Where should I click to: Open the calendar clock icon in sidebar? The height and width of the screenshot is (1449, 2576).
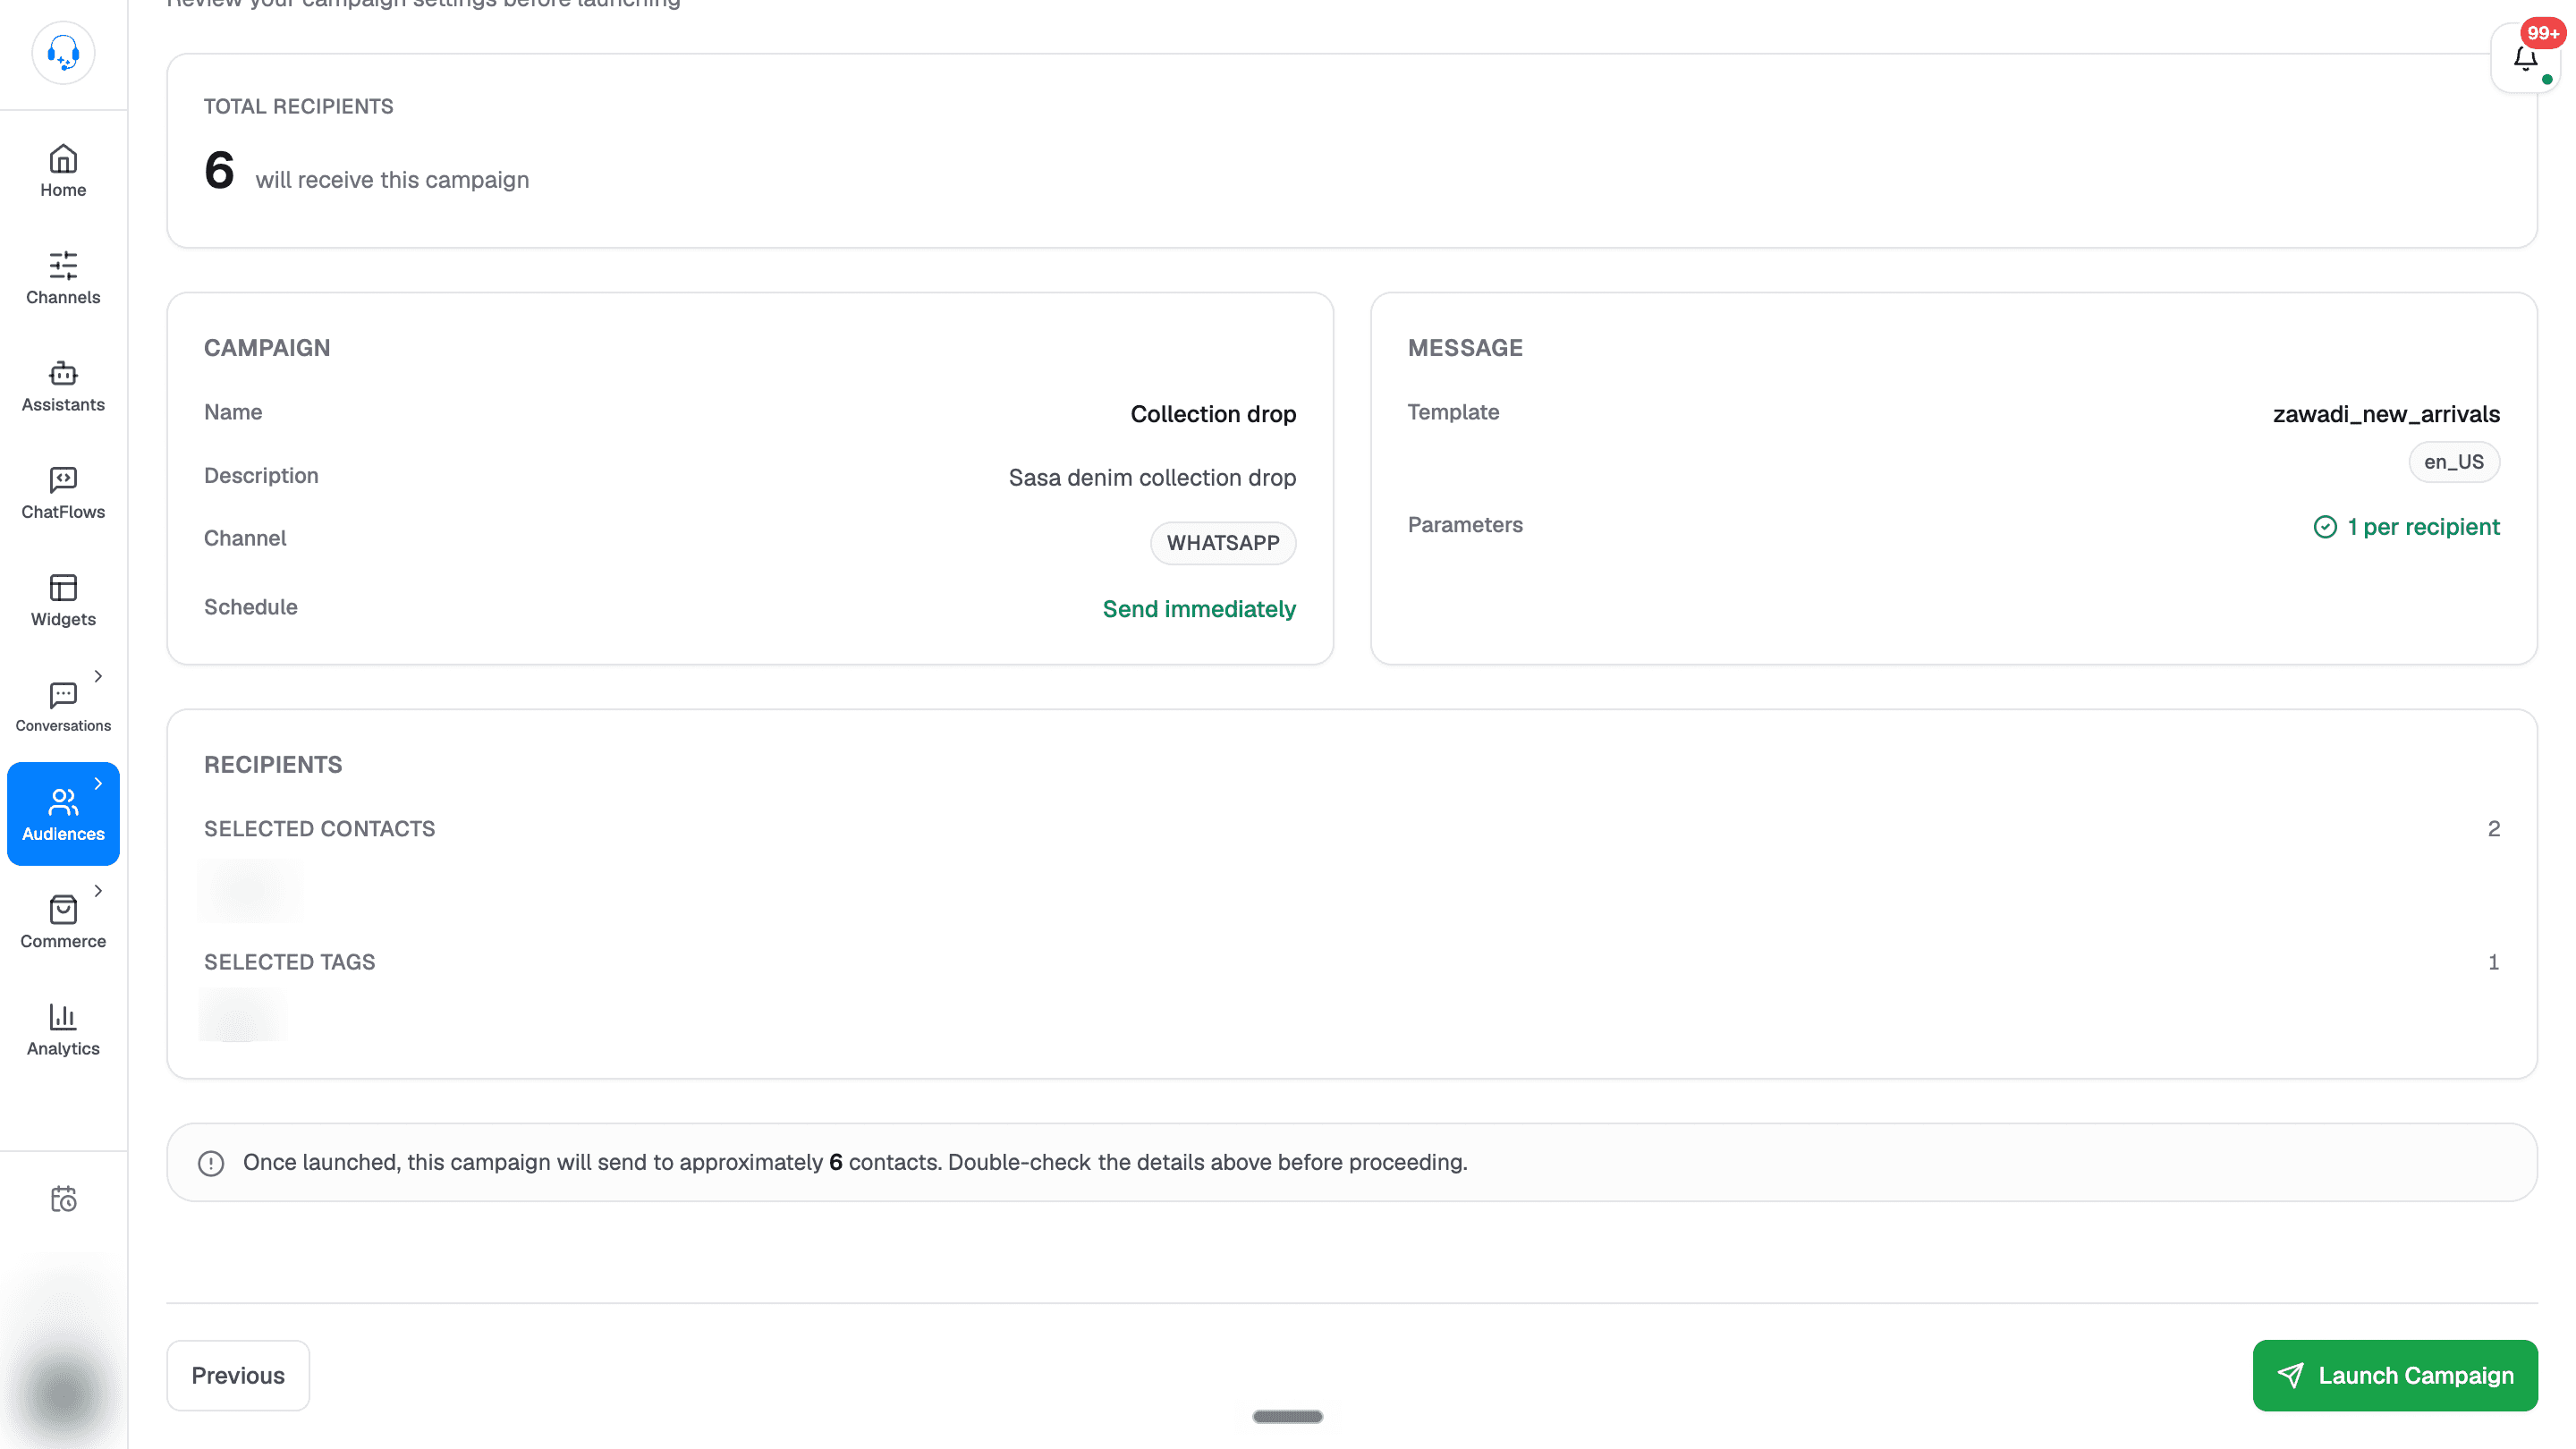pyautogui.click(x=63, y=1199)
